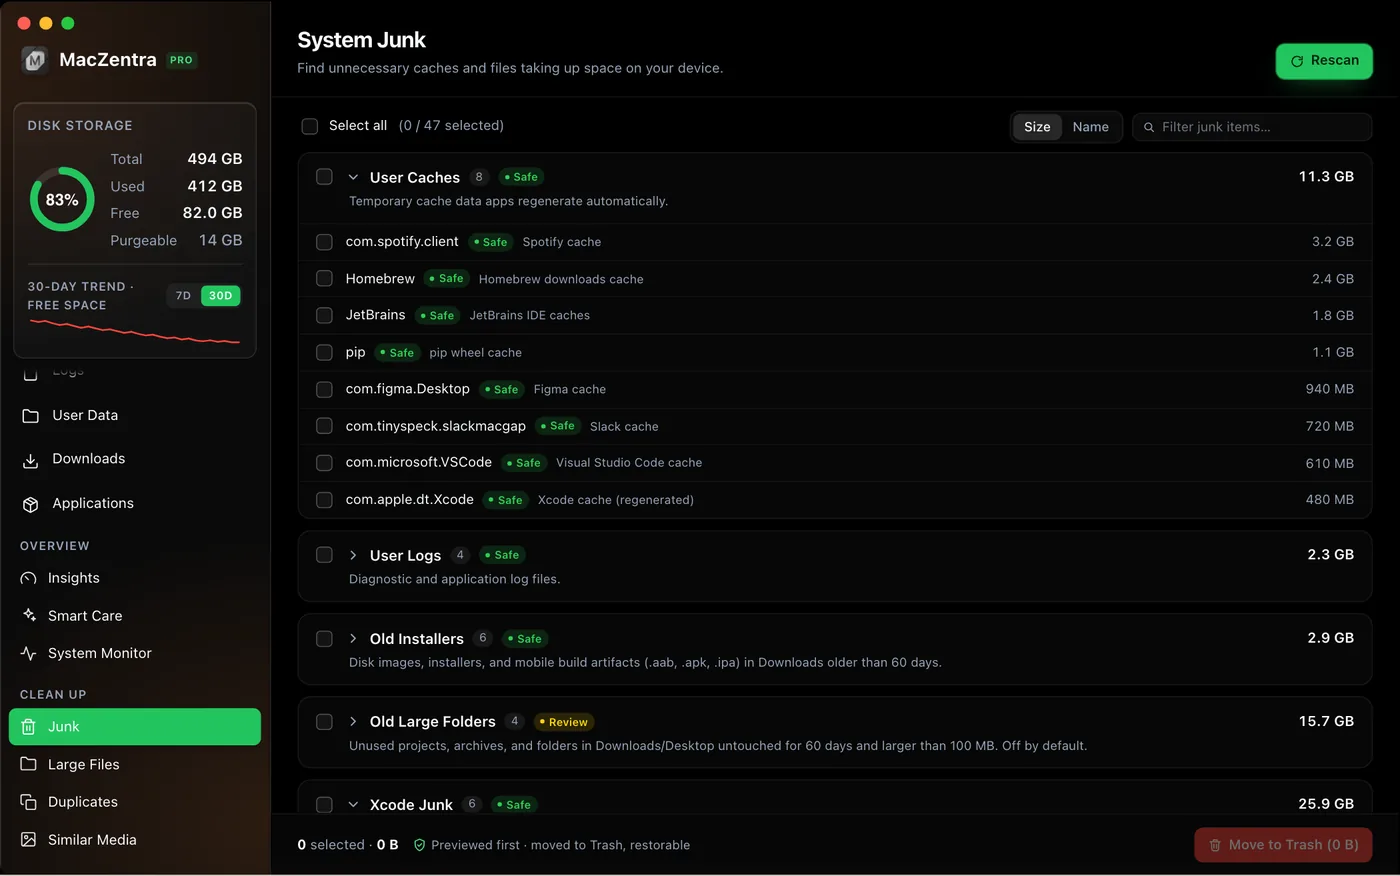Tick the JetBrains row checkbox
Viewport: 1400px width, 876px height.
pos(324,316)
